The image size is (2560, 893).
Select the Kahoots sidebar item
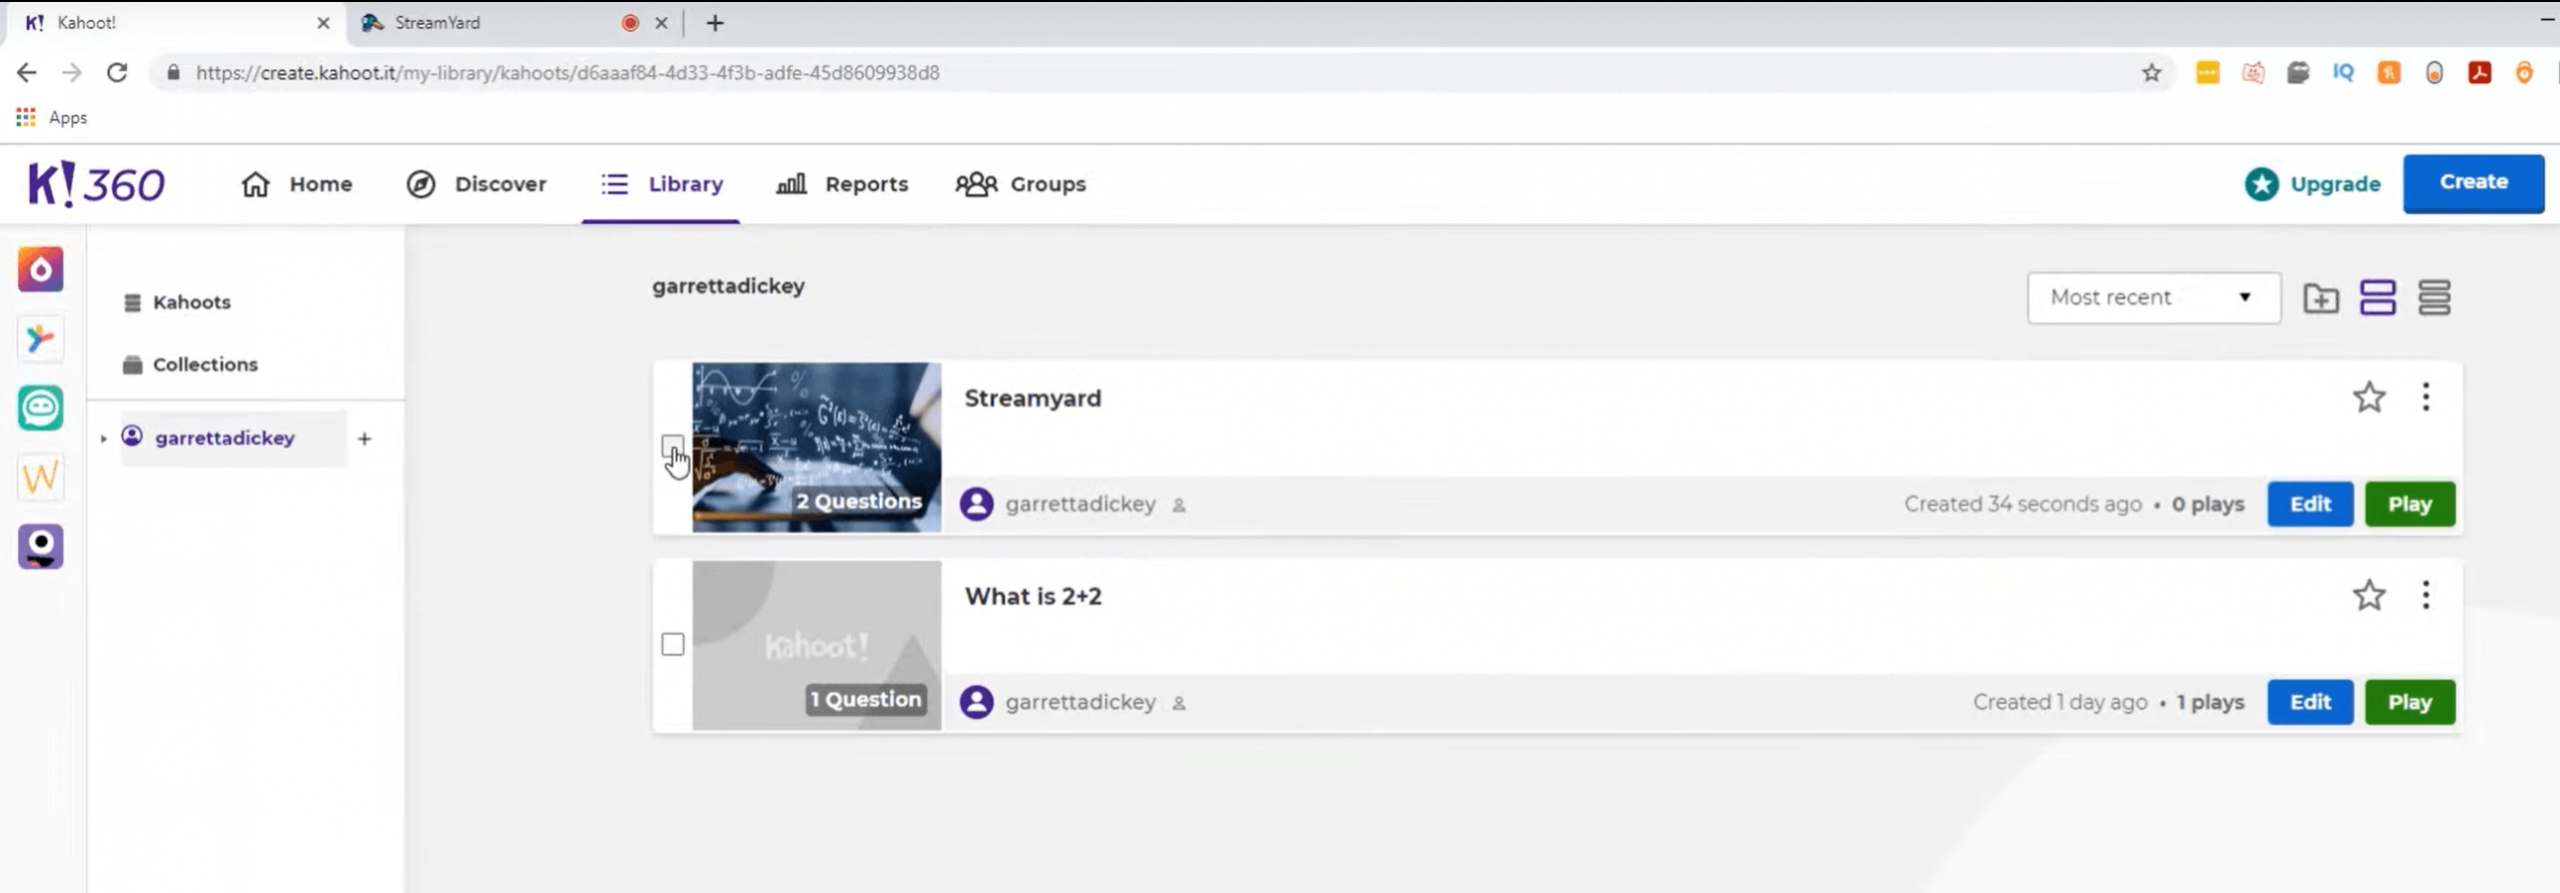(177, 302)
